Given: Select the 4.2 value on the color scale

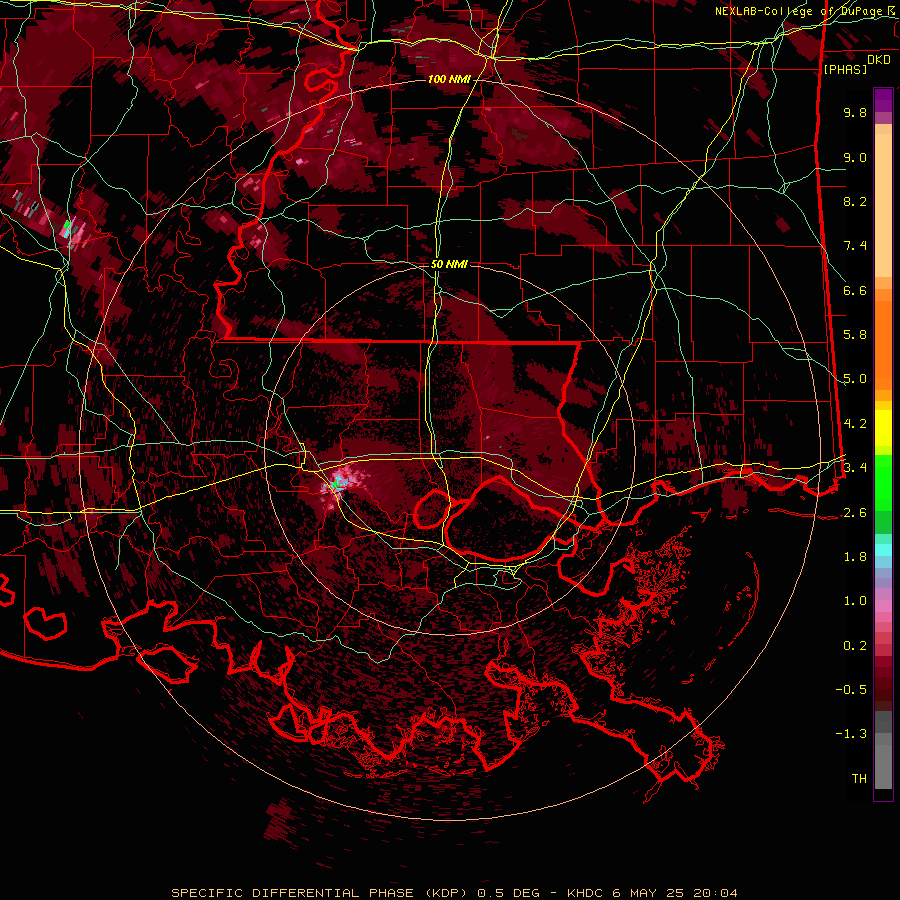Looking at the screenshot, I should 855,424.
